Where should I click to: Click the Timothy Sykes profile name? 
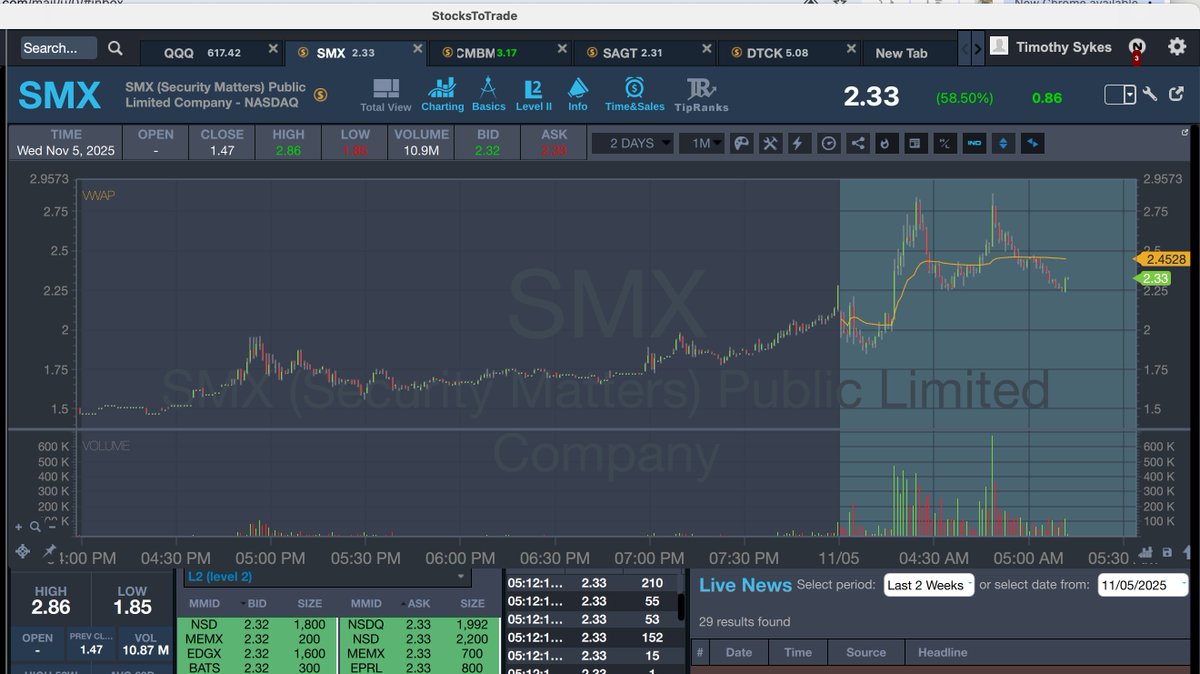(1064, 47)
